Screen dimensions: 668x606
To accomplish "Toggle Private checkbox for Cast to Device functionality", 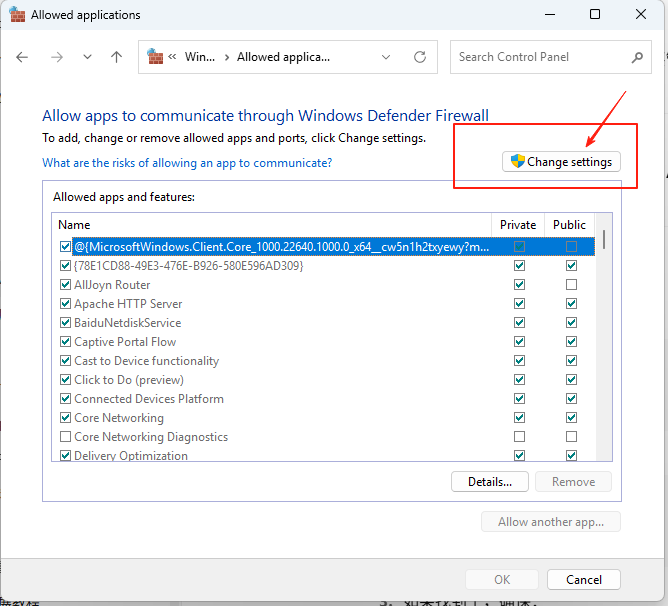I will pyautogui.click(x=519, y=361).
